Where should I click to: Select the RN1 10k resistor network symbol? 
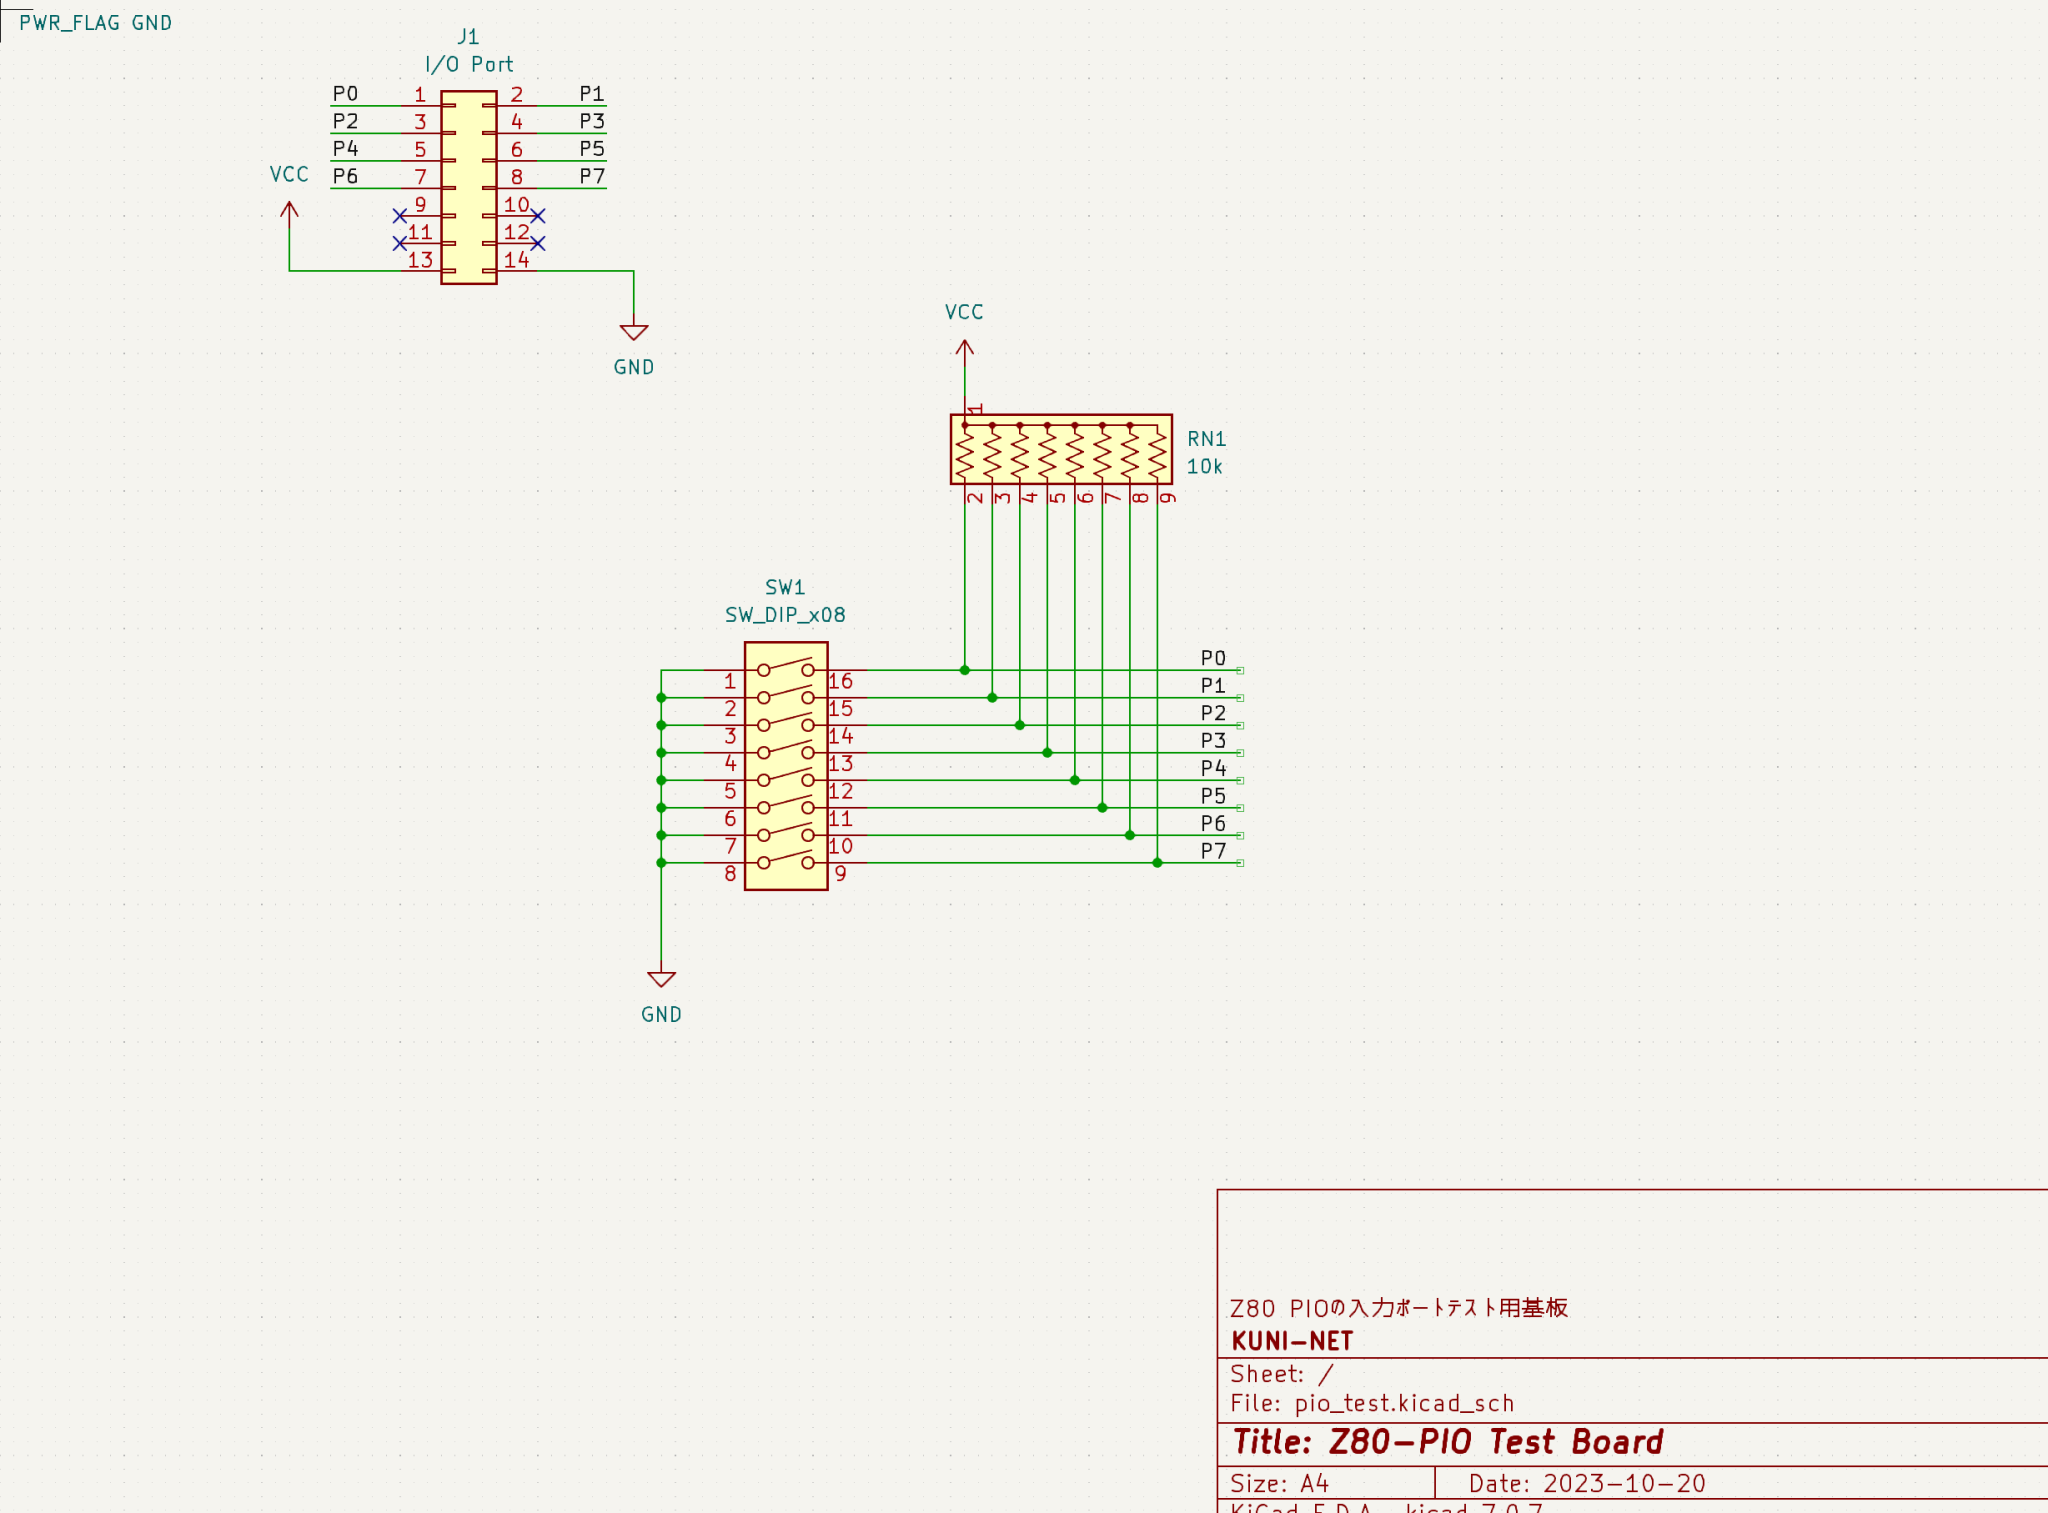point(1060,450)
